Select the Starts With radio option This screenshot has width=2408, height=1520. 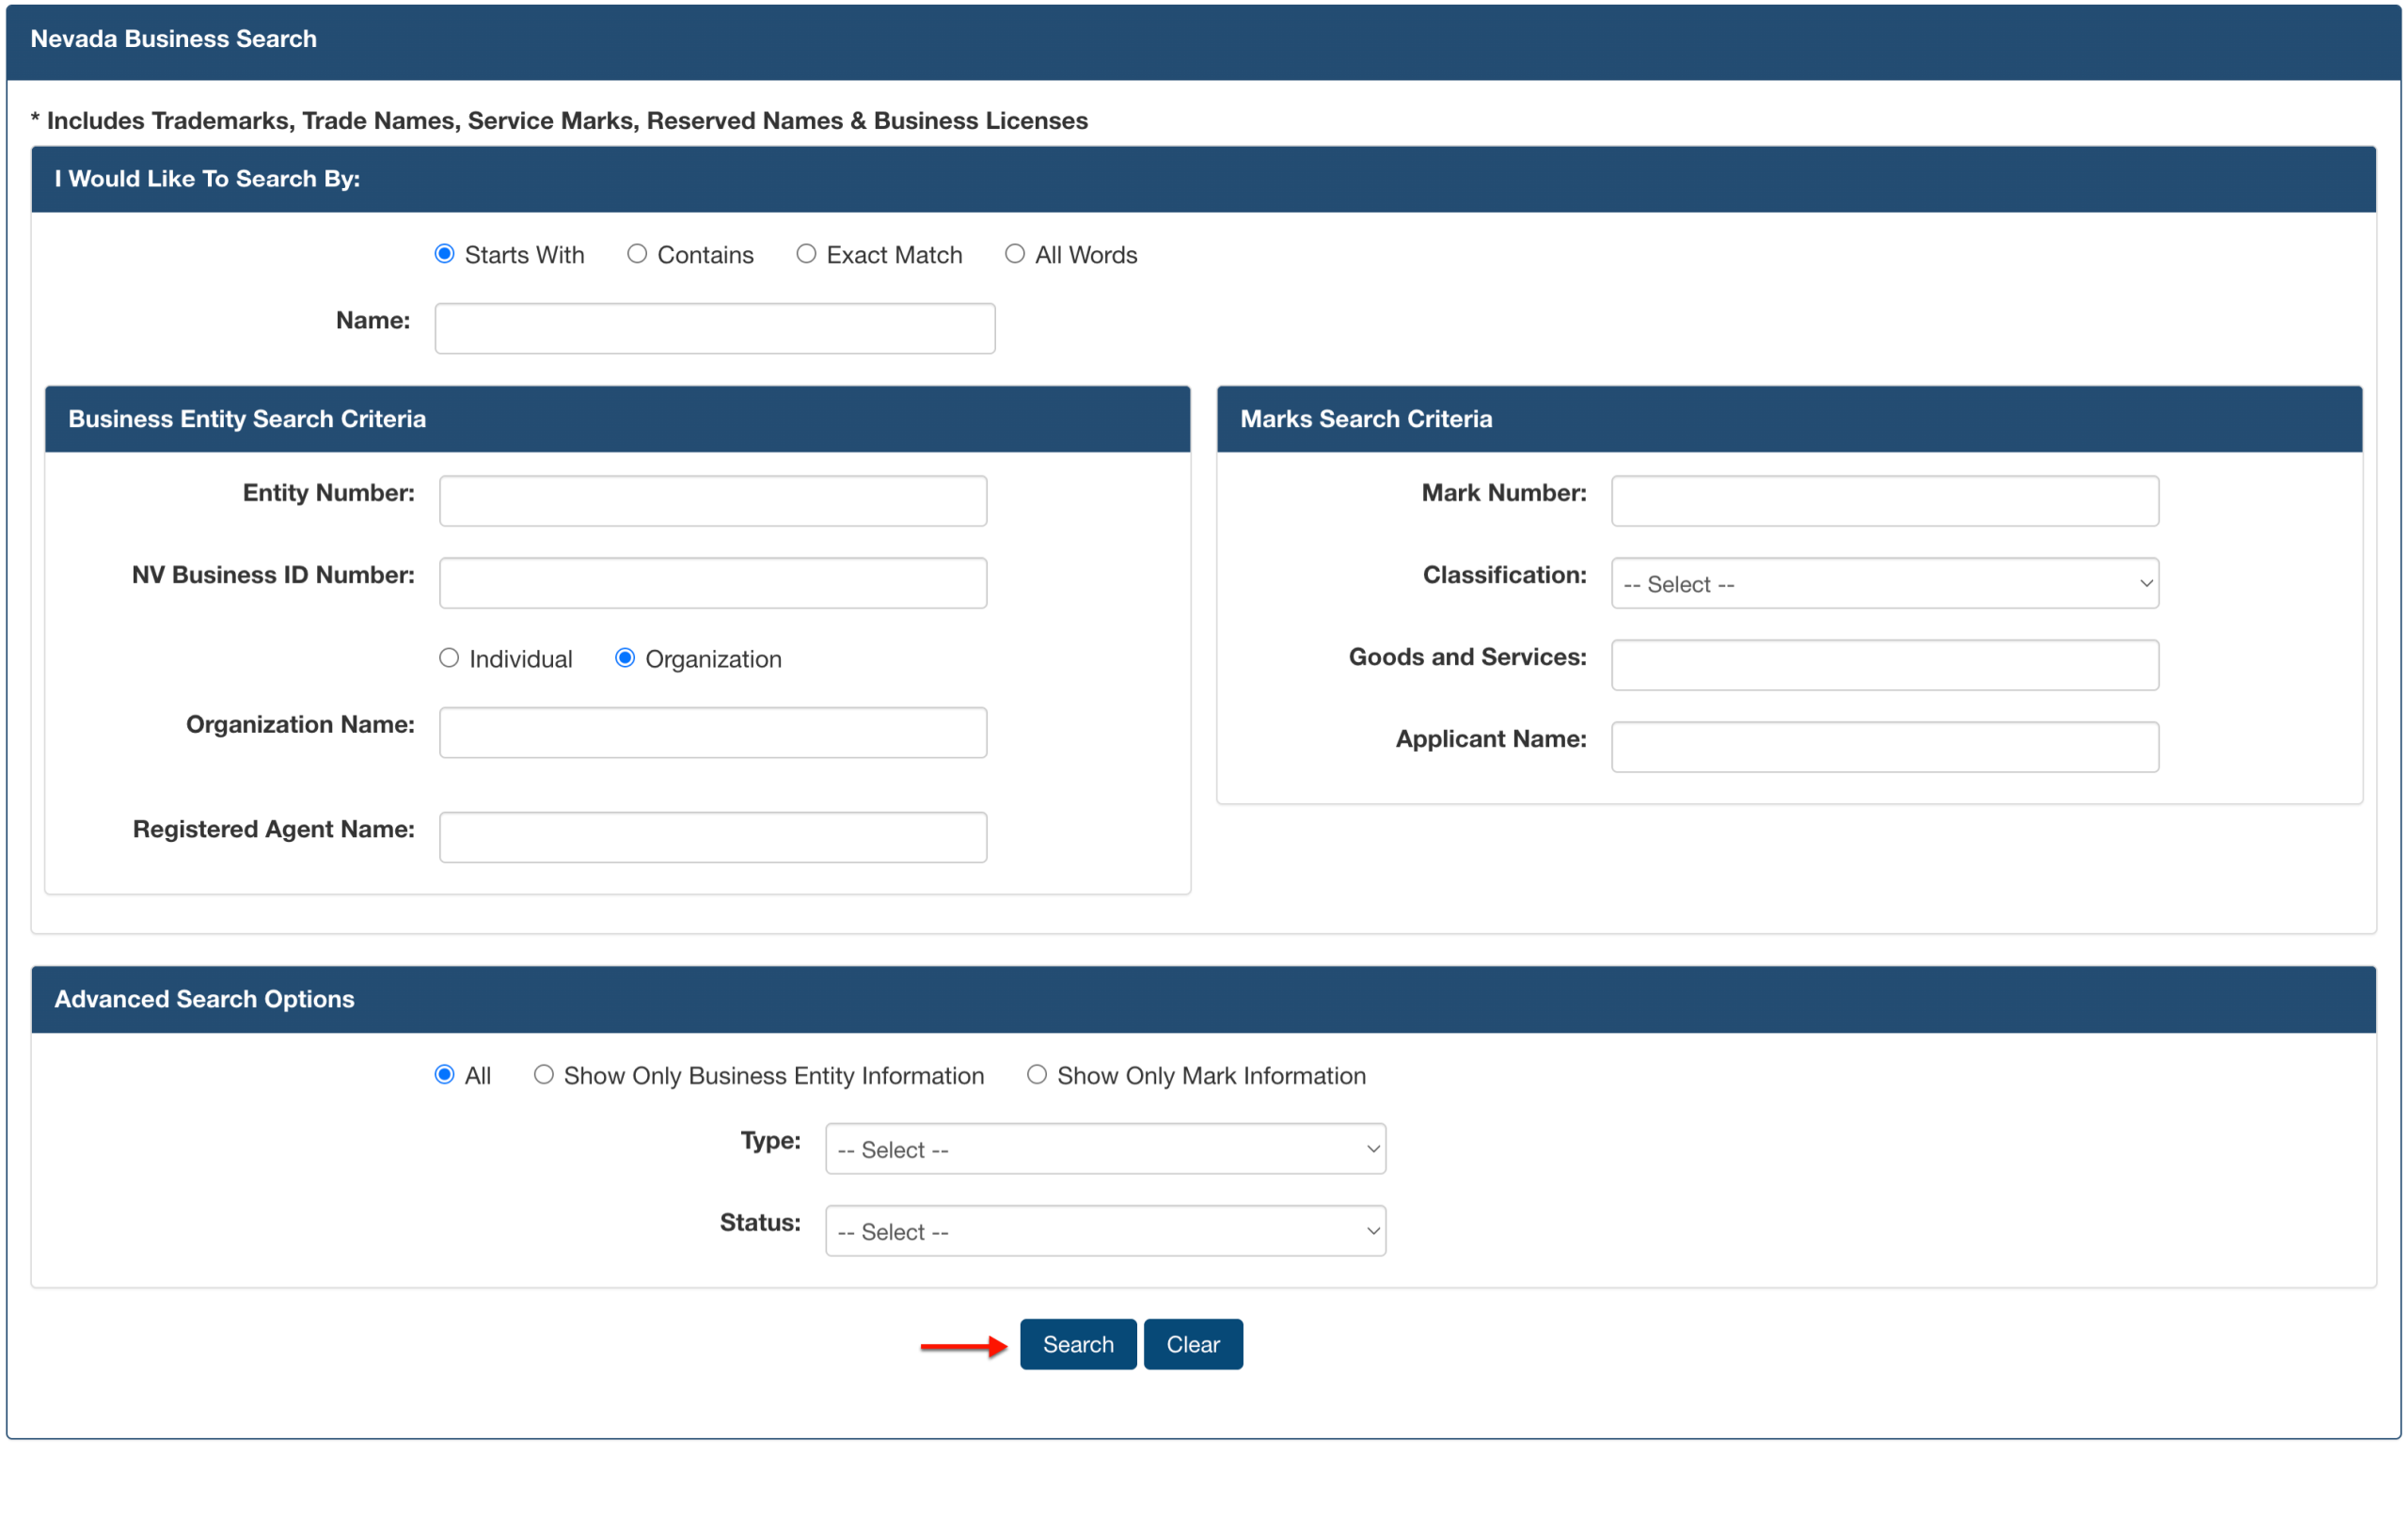pos(444,254)
